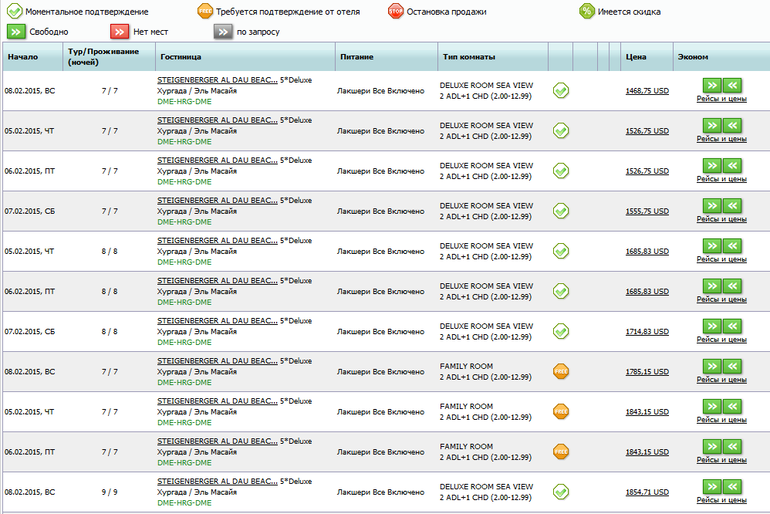
Task: Click green forward arrows button in 1555,75 USD row
Action: point(711,205)
